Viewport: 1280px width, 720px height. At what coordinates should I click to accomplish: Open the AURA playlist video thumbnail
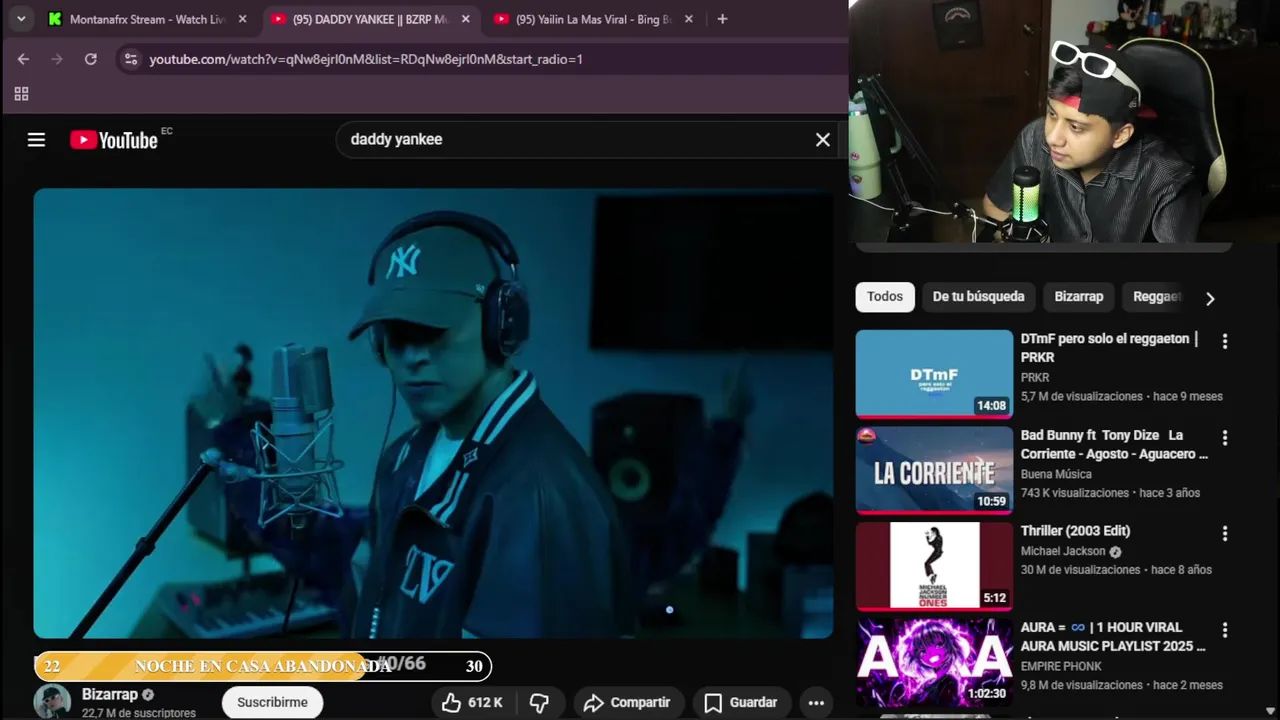[x=934, y=662]
